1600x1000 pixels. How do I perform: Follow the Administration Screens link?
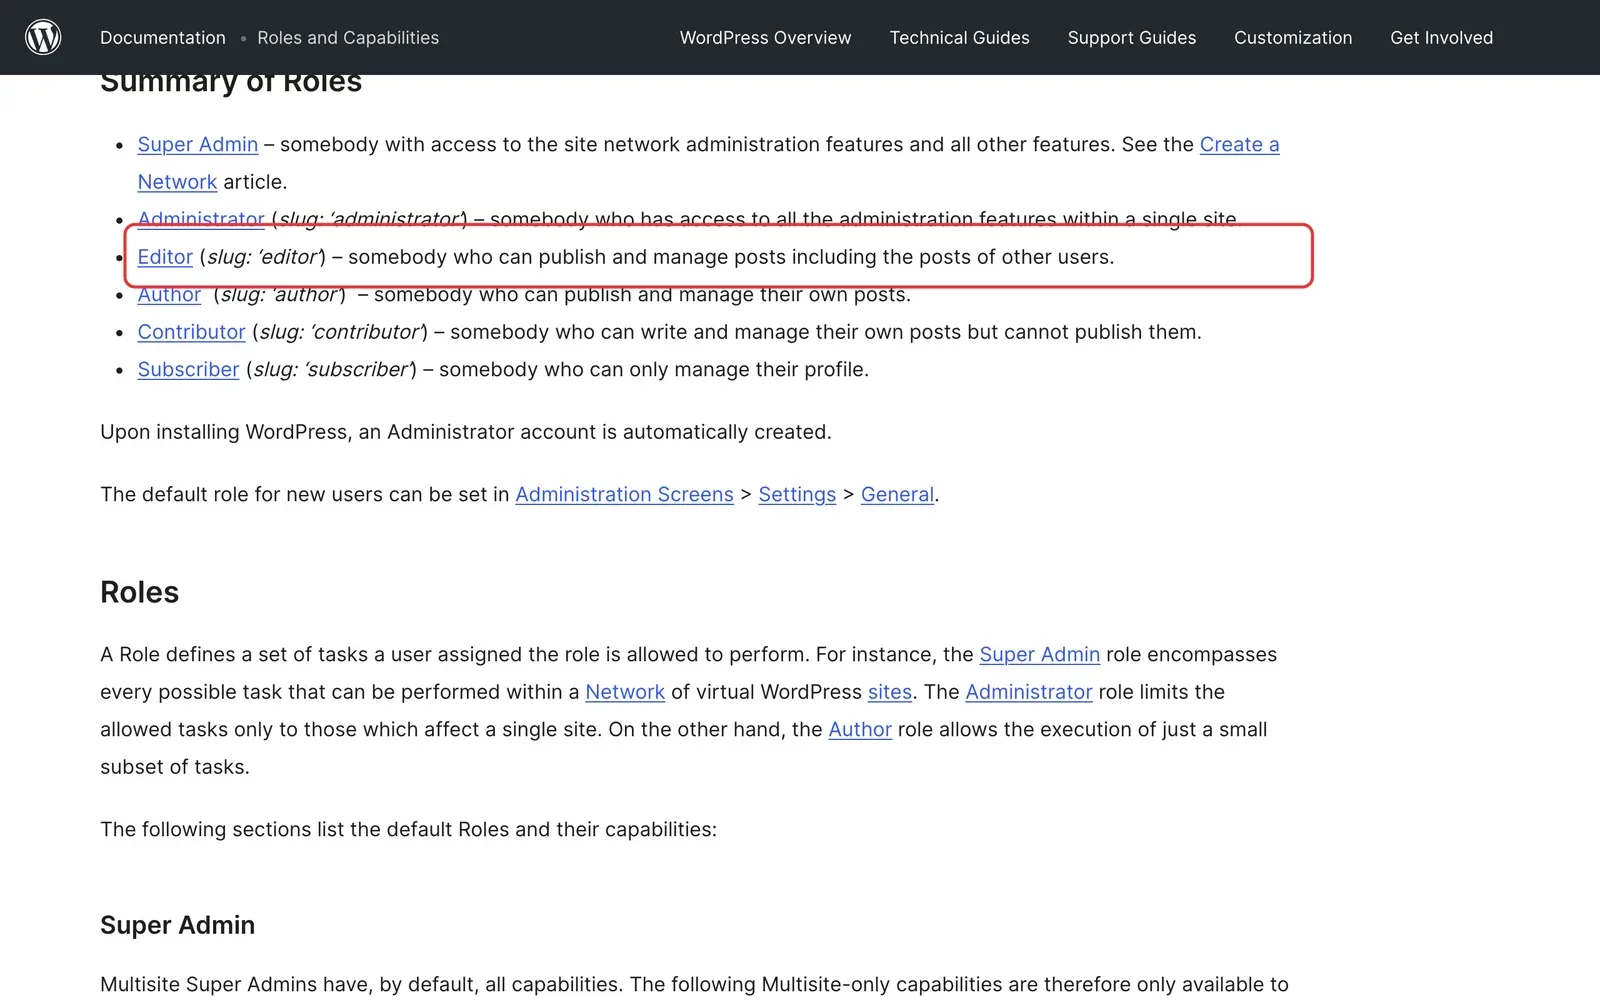coord(625,495)
